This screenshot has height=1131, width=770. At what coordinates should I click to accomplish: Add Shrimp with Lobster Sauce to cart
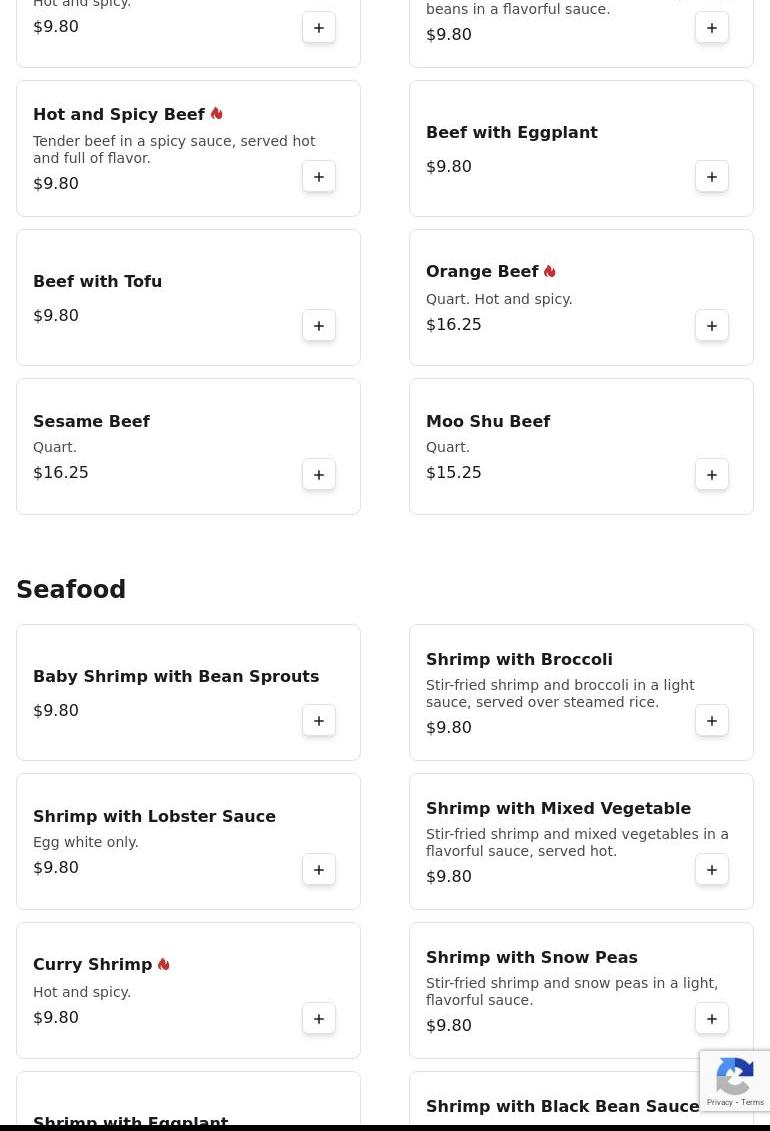point(319,870)
